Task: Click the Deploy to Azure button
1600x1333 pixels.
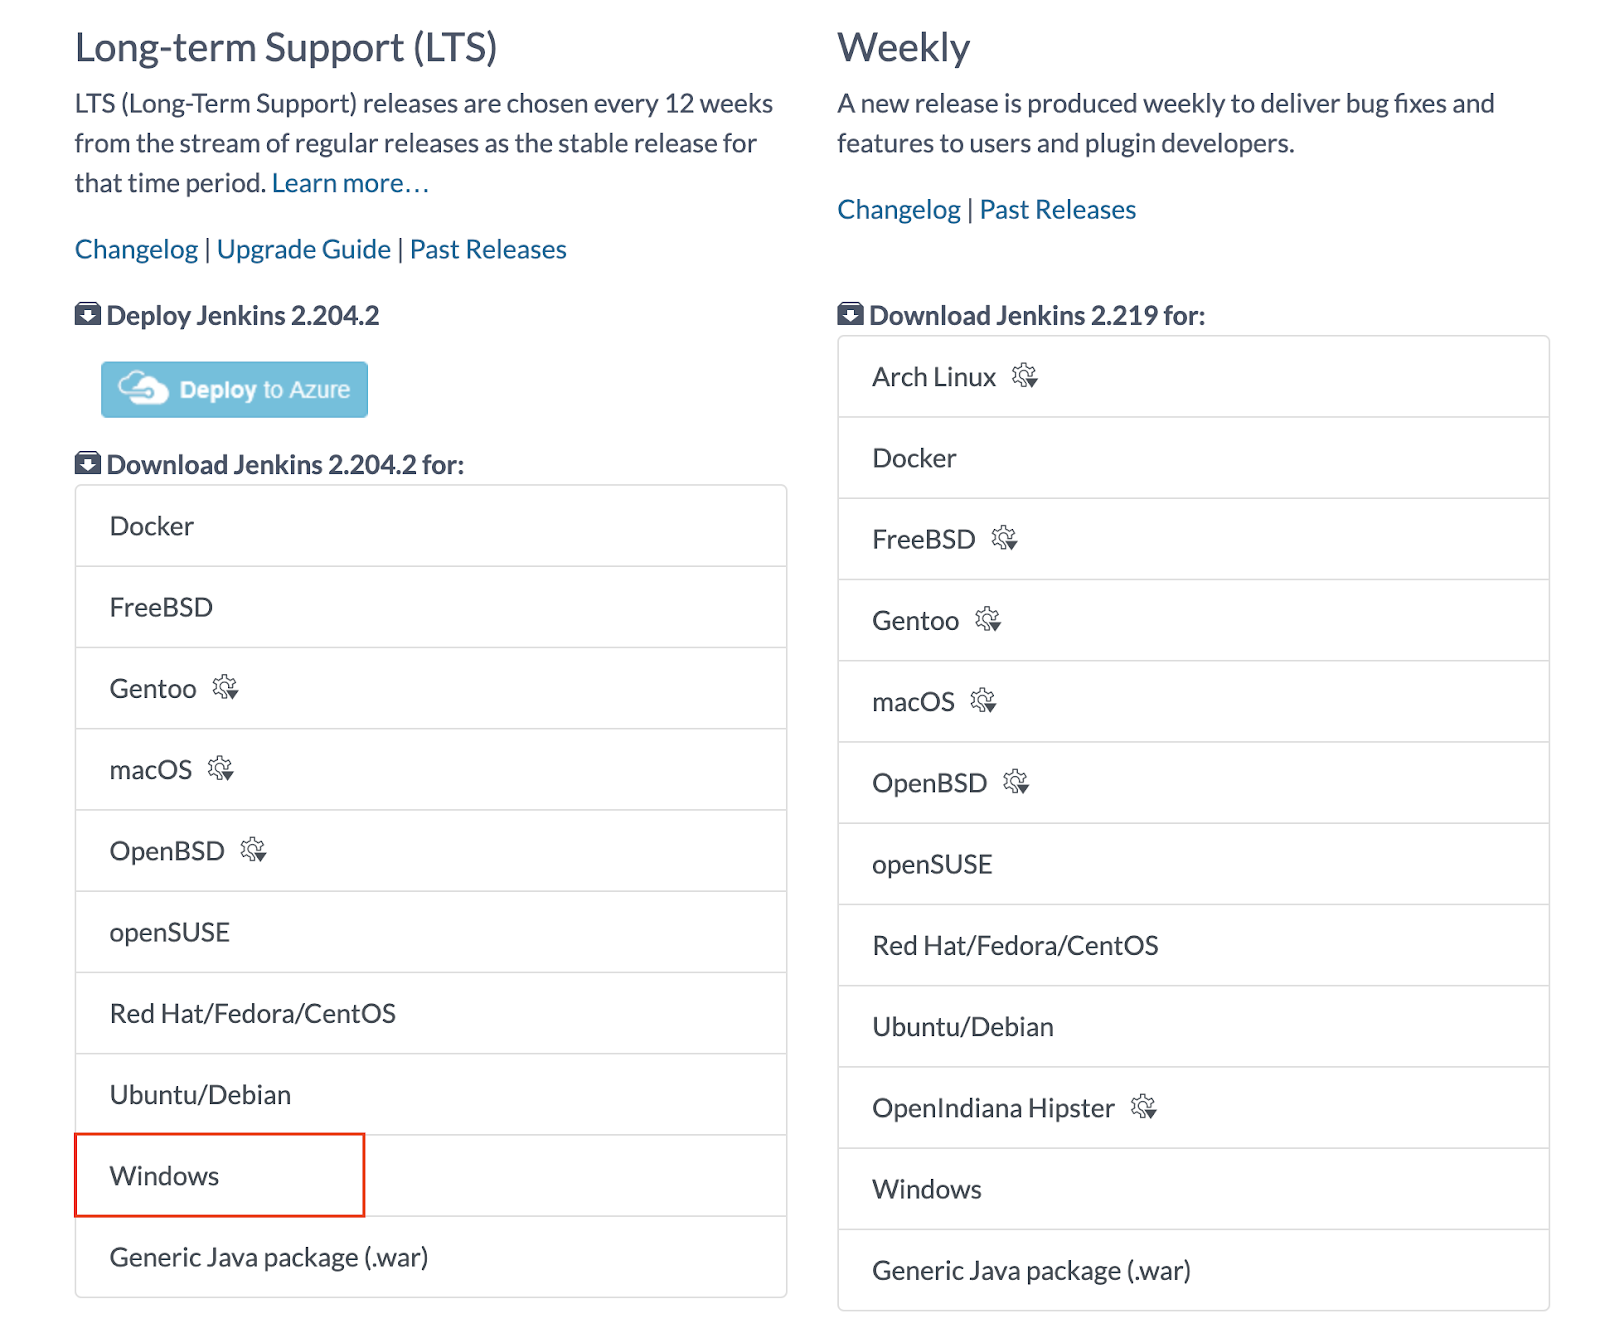Action: (234, 389)
